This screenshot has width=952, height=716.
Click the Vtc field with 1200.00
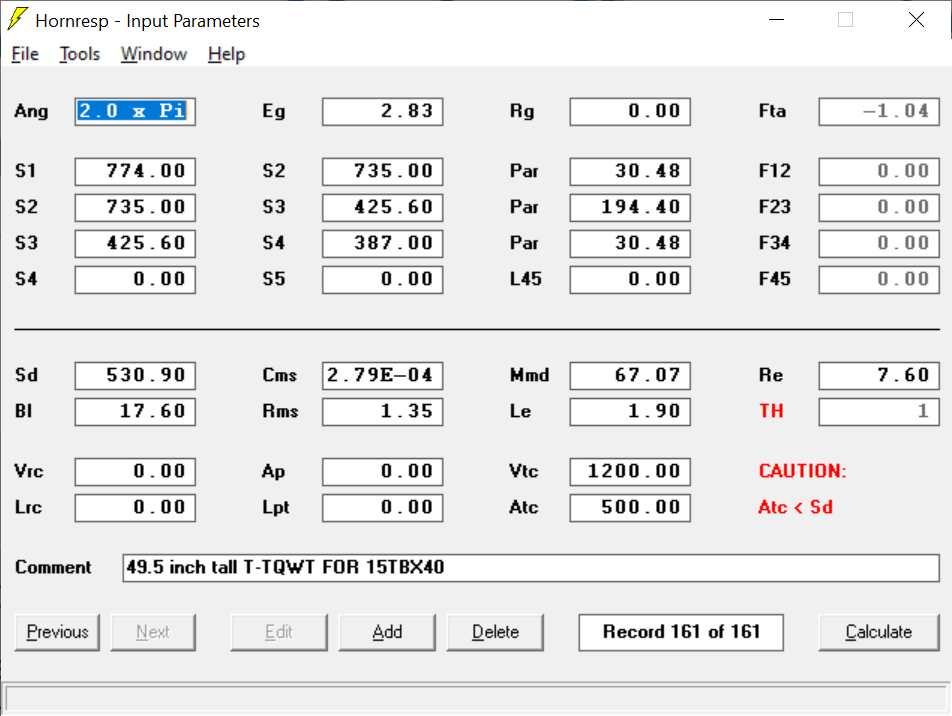click(630, 472)
